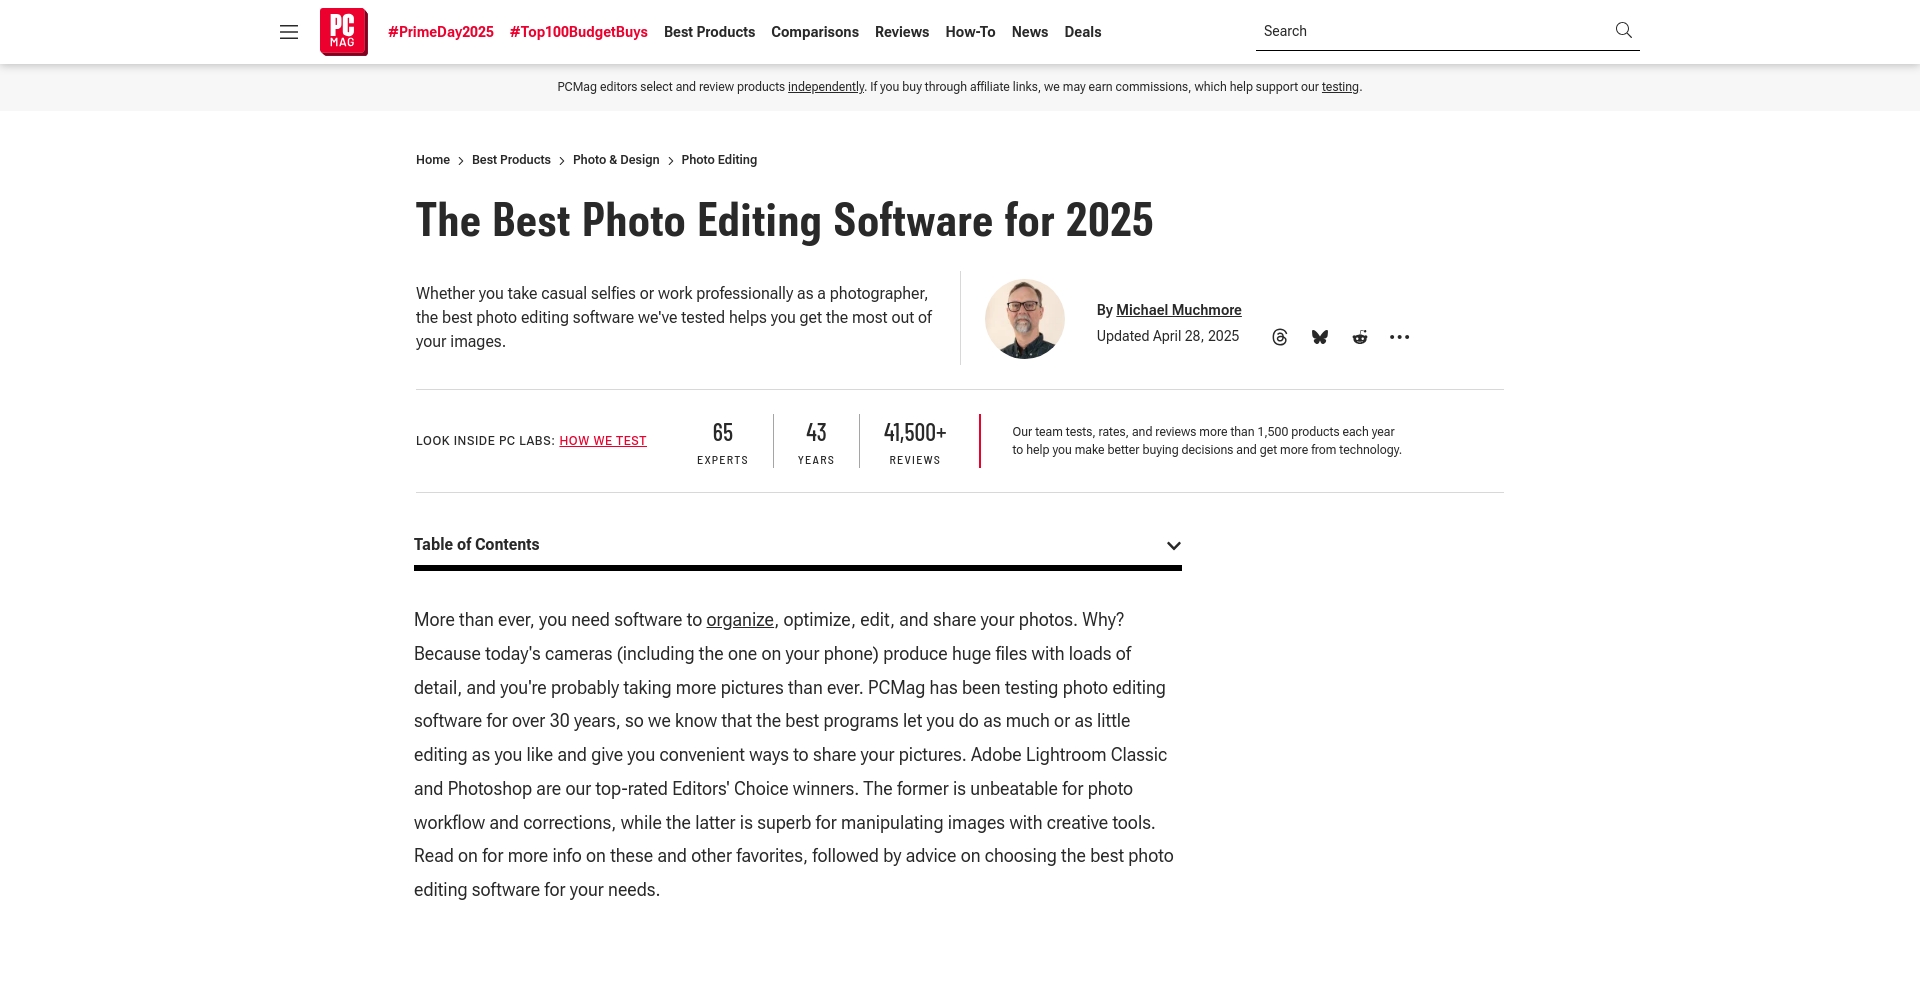Open Photo & Design breadcrumb

pyautogui.click(x=616, y=160)
